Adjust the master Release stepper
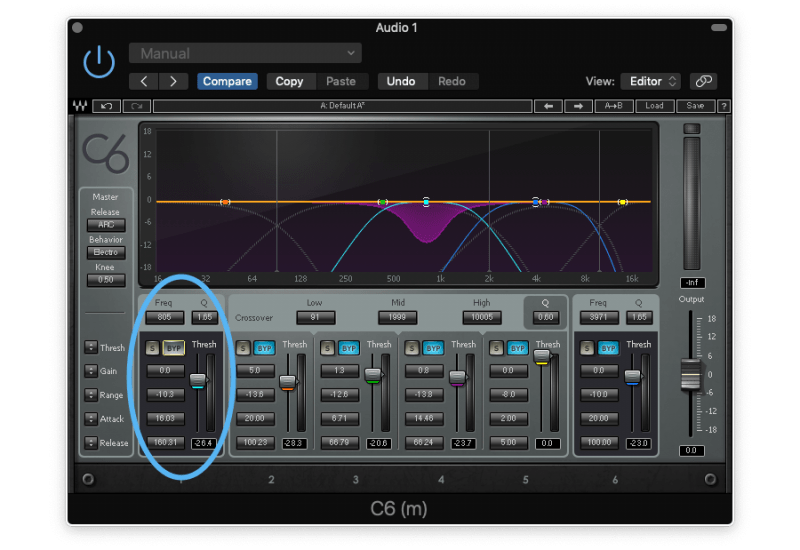 coord(91,442)
